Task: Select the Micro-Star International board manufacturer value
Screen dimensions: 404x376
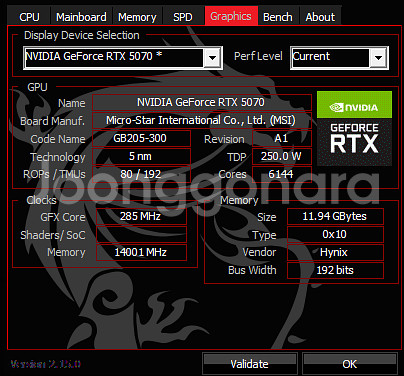Action: (202, 120)
